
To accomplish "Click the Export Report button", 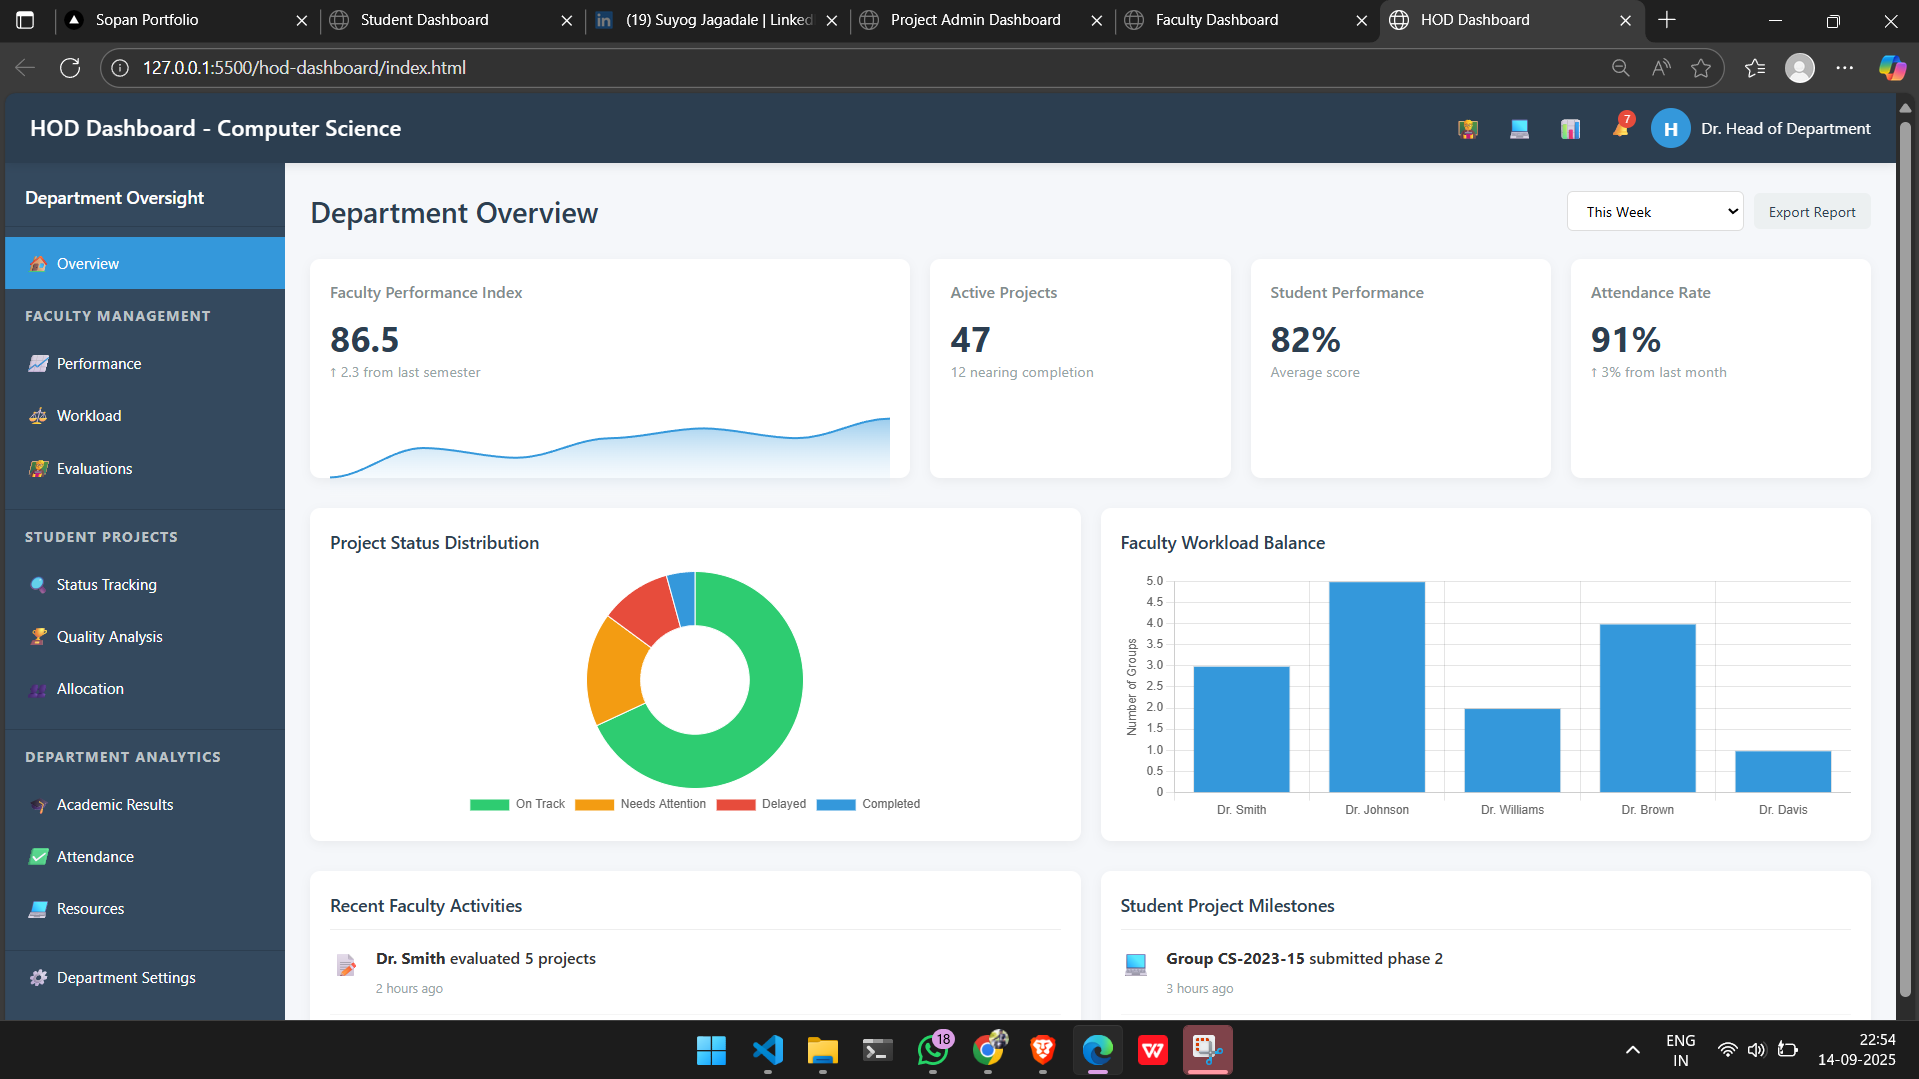I will 1811,212.
